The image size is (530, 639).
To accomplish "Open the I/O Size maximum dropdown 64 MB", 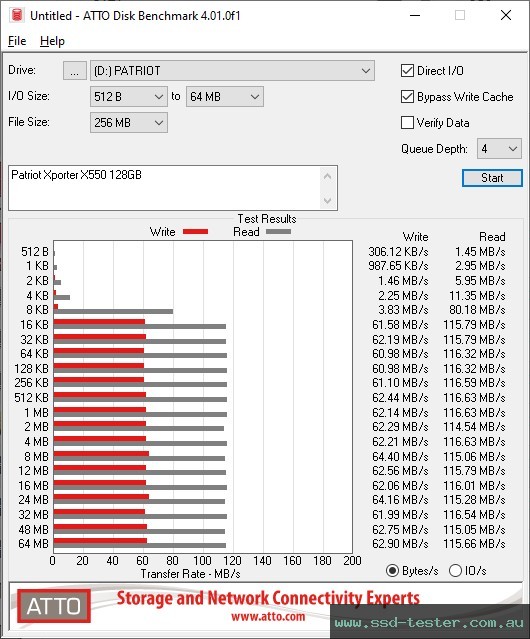I will coord(225,97).
